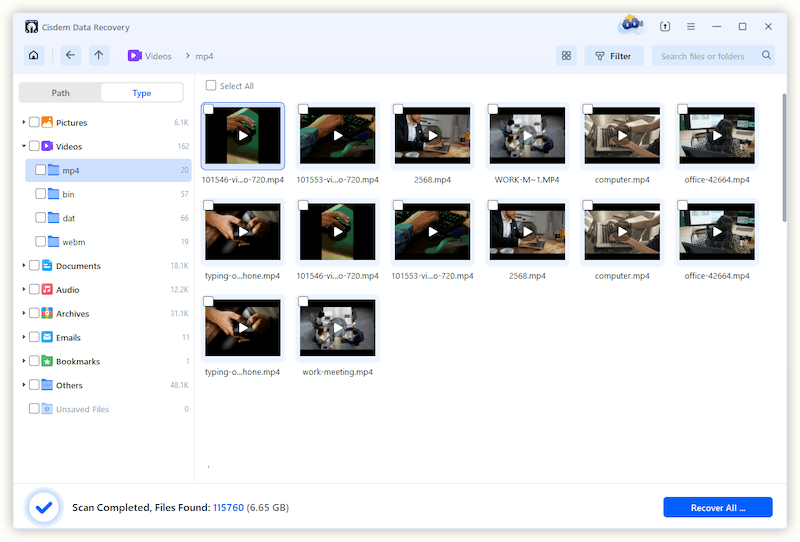Click the webm folder icon
Viewport: 800px width, 542px height.
[x=54, y=241]
